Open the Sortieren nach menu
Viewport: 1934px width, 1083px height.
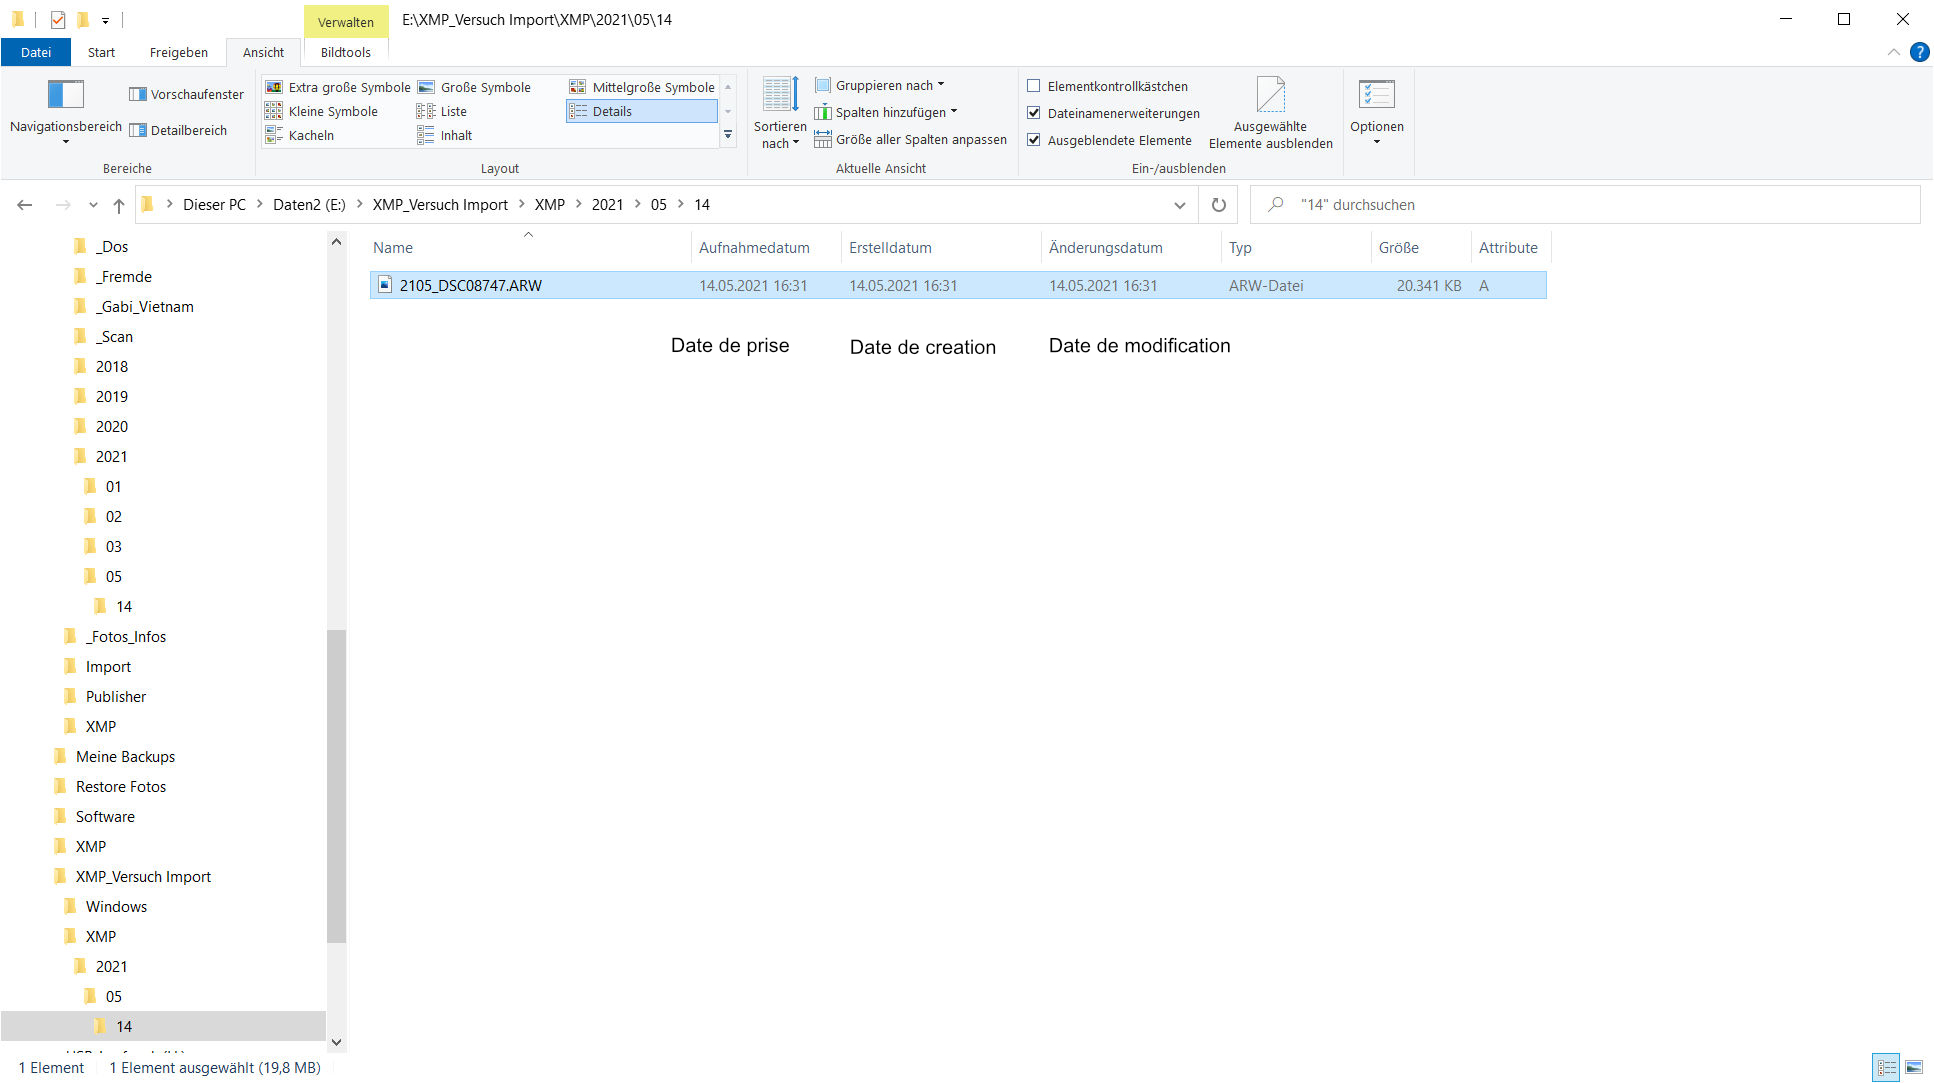coord(780,112)
